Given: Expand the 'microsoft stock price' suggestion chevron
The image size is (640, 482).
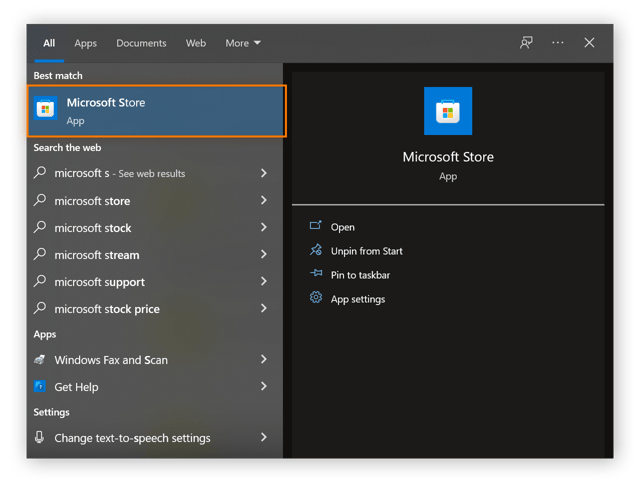Looking at the screenshot, I should pyautogui.click(x=264, y=308).
